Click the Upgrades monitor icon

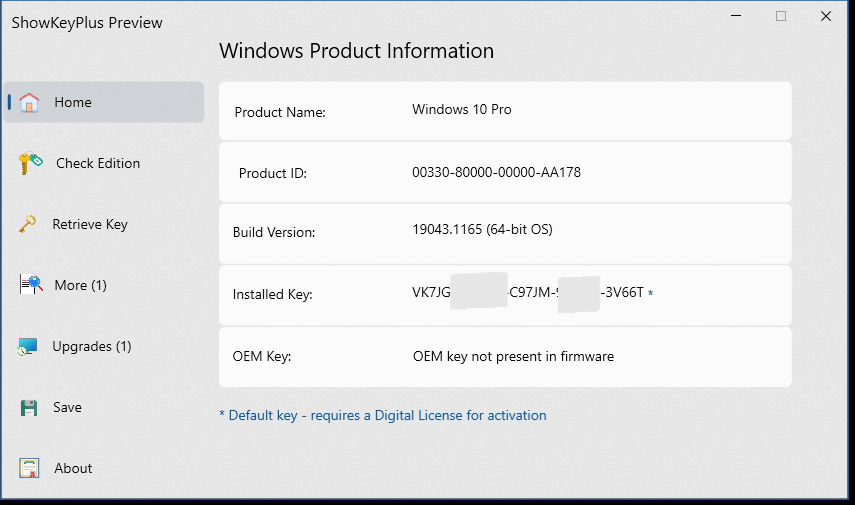coord(27,346)
